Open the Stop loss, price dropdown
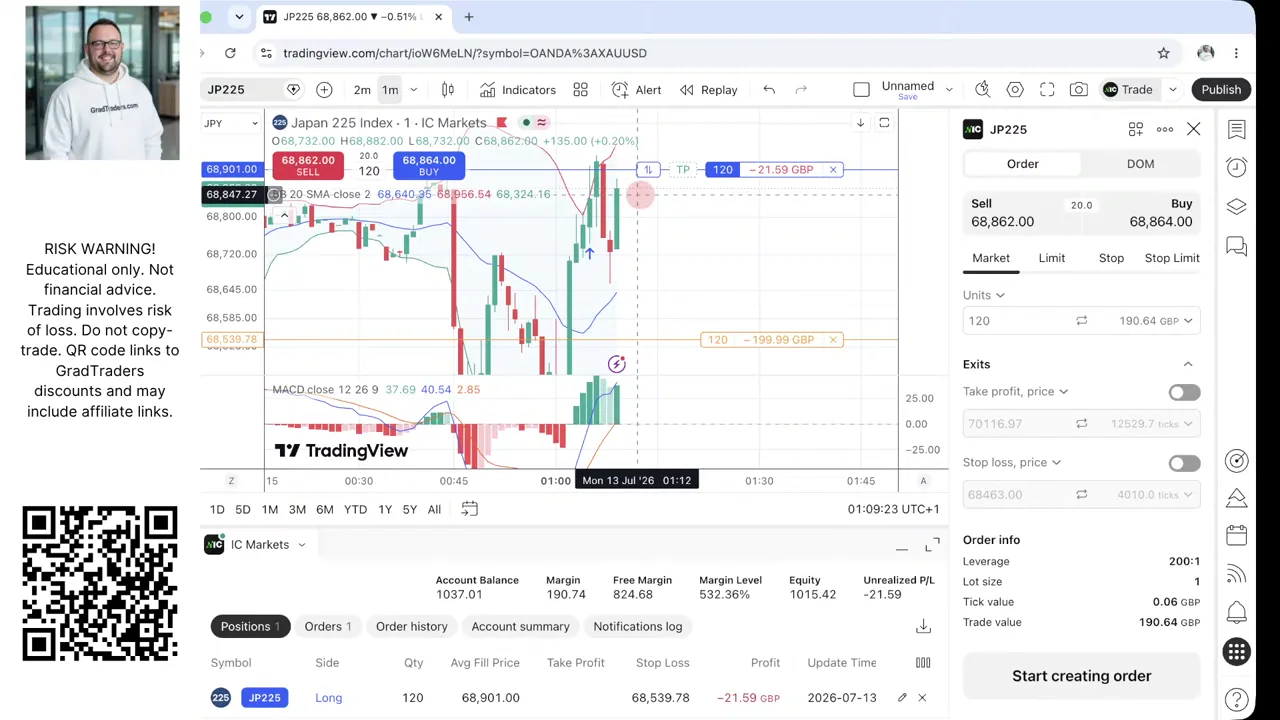This screenshot has height=720, width=1280. (1012, 462)
